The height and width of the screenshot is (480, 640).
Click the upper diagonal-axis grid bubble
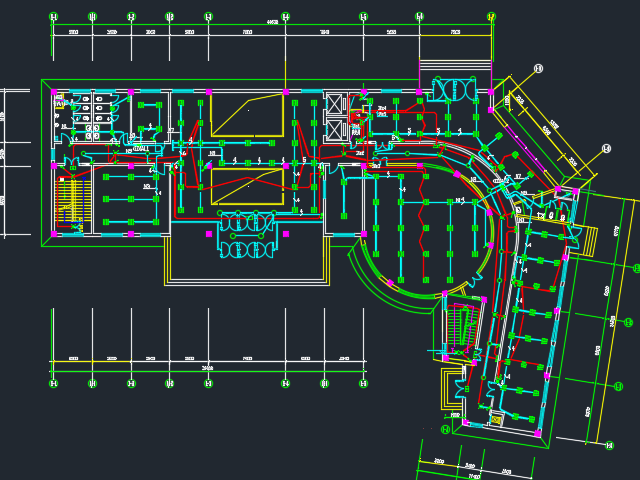(x=539, y=69)
